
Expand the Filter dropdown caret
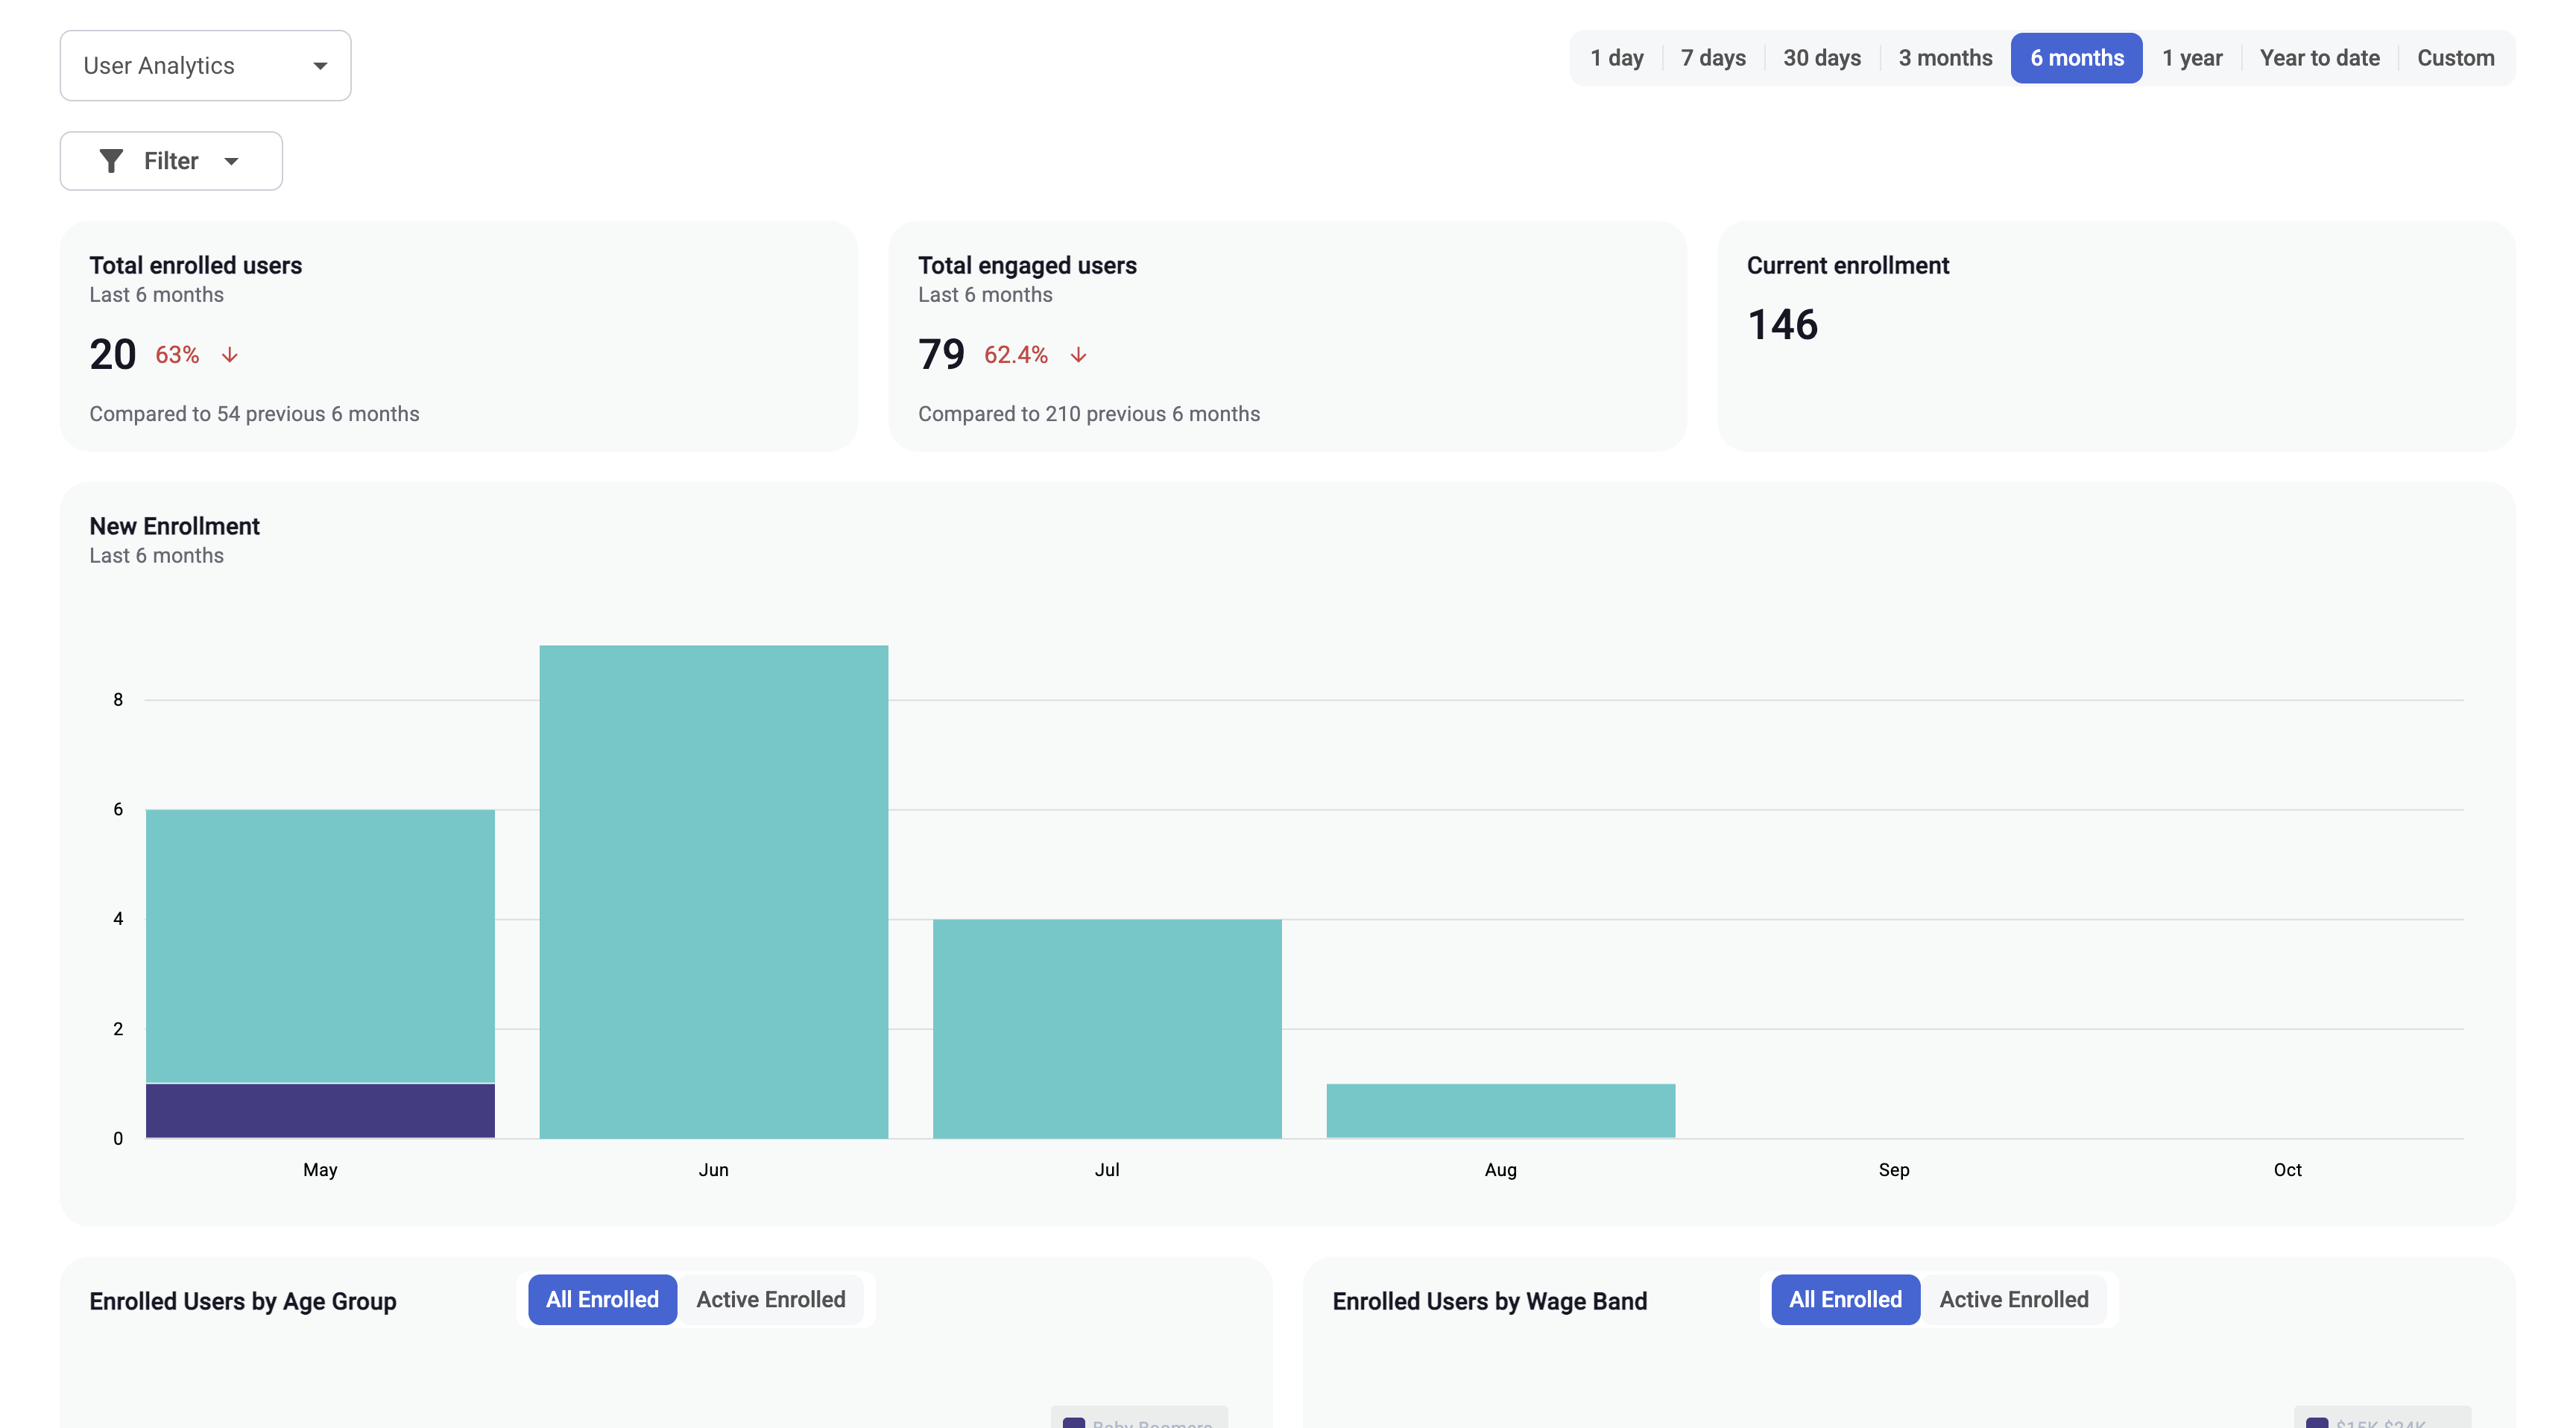(232, 161)
